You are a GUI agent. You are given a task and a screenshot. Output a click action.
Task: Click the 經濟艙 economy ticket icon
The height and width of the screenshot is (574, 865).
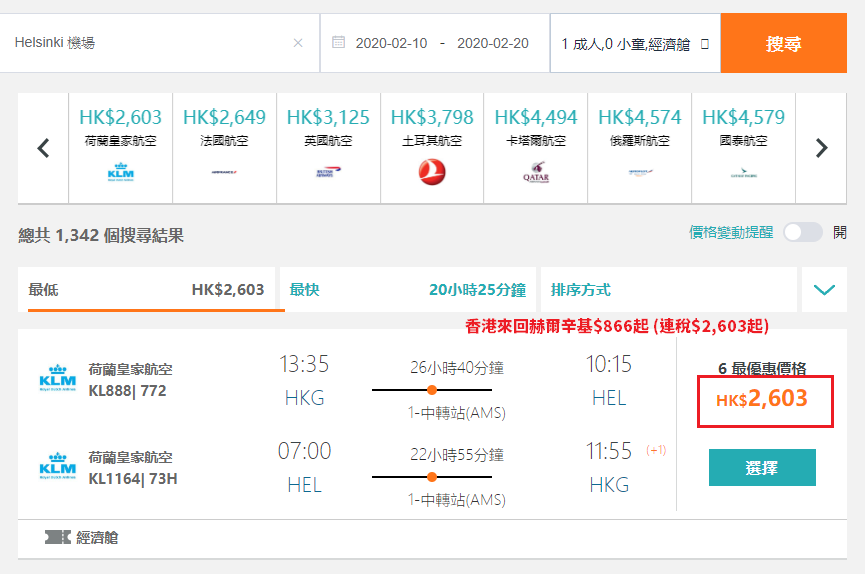coord(57,537)
